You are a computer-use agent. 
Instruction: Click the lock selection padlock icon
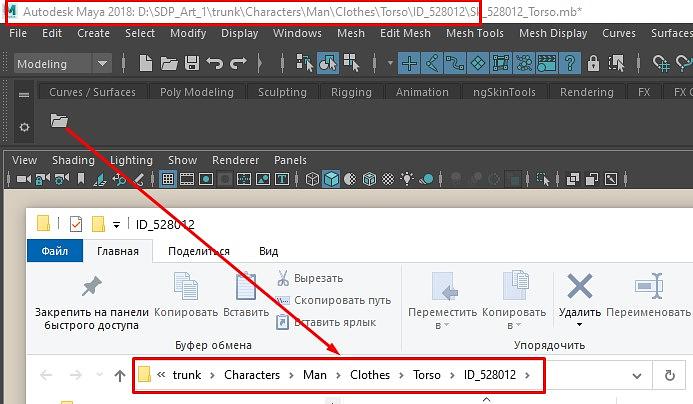[593, 63]
